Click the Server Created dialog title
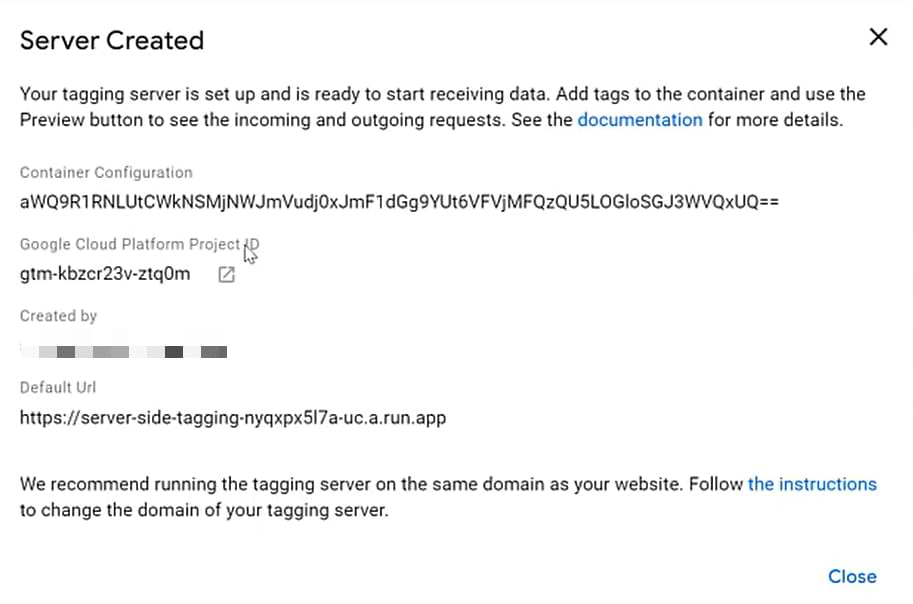913x604 pixels. click(x=111, y=41)
